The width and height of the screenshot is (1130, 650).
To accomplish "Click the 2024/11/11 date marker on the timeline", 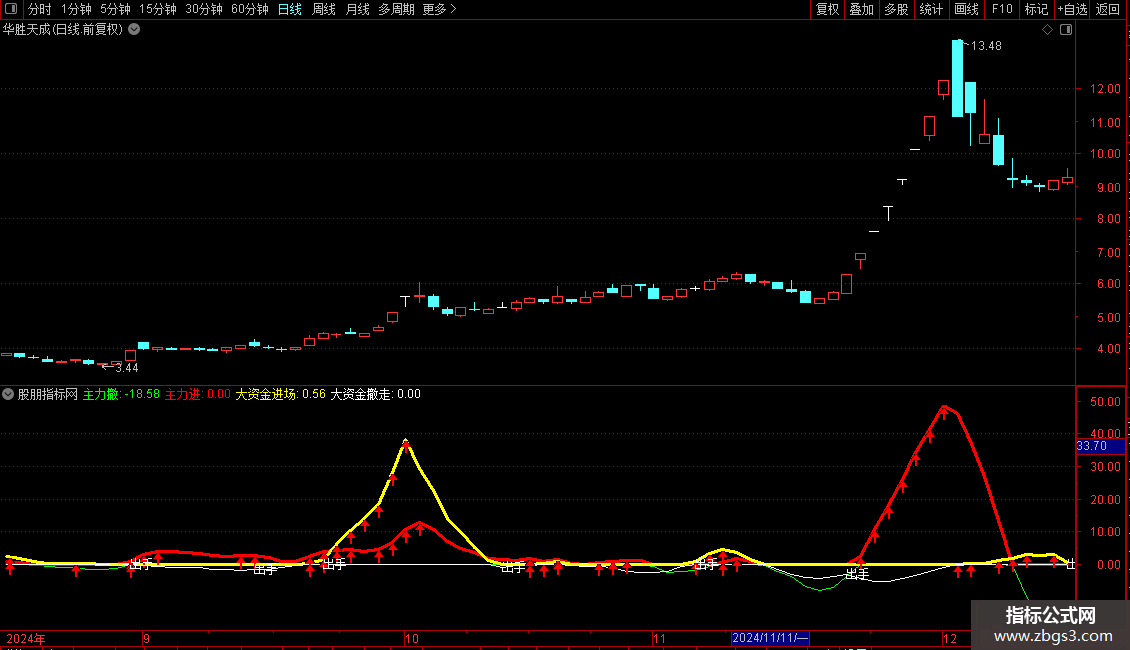I will pyautogui.click(x=770, y=638).
